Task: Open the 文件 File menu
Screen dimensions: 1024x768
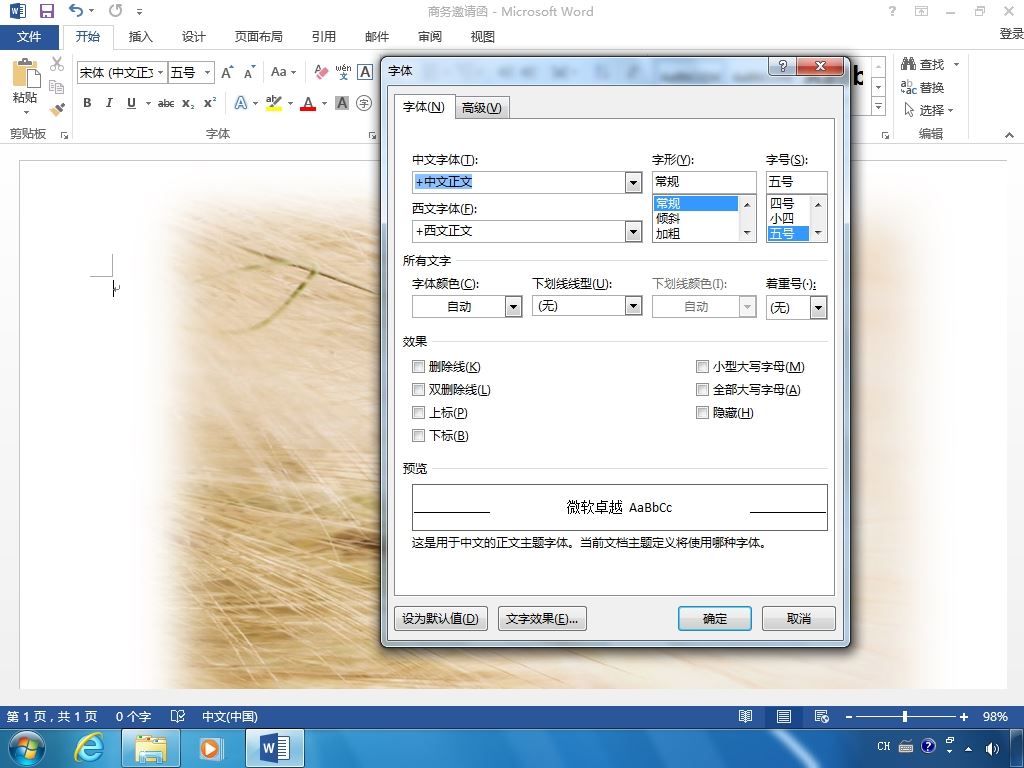Action: 29,37
